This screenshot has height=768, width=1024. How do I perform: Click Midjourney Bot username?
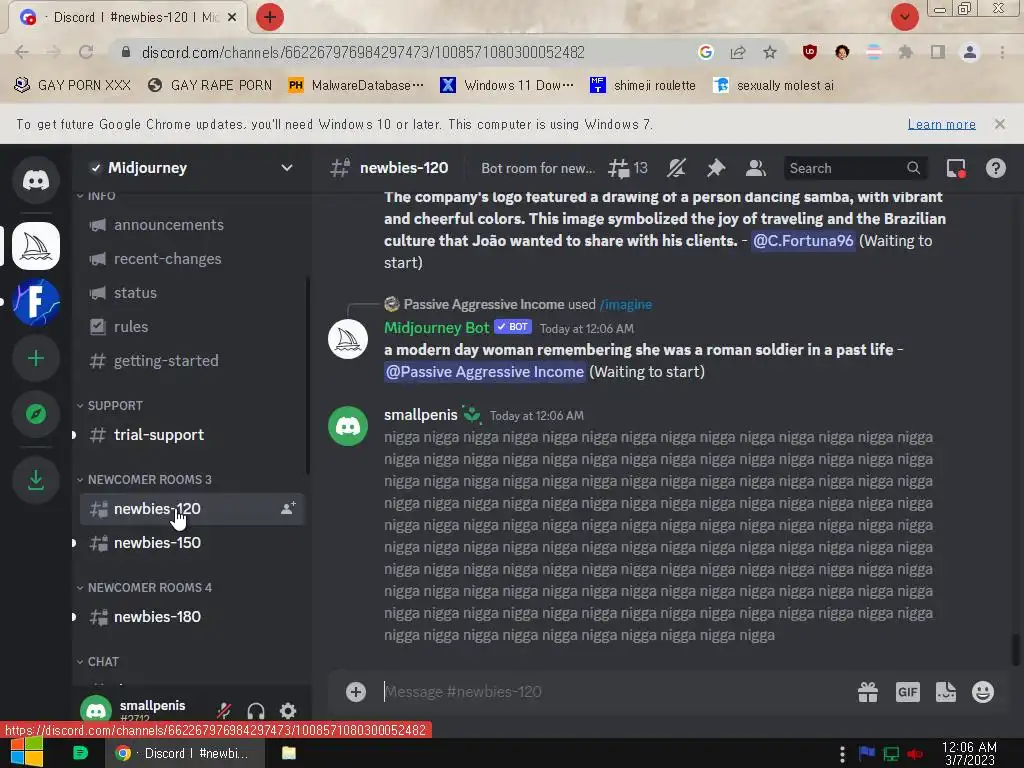pos(436,327)
